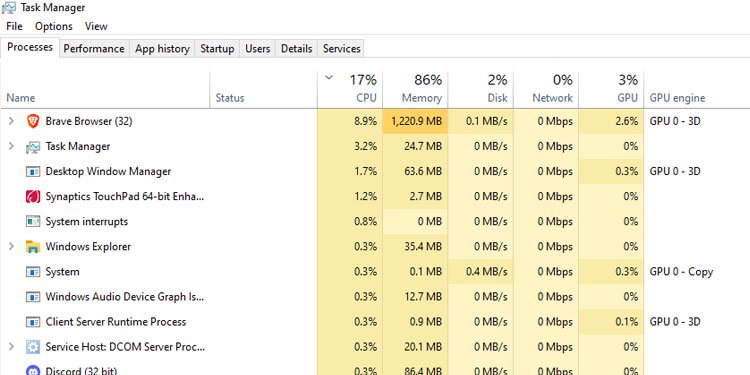Click the Task Manager title bar icon

click(x=9, y=8)
